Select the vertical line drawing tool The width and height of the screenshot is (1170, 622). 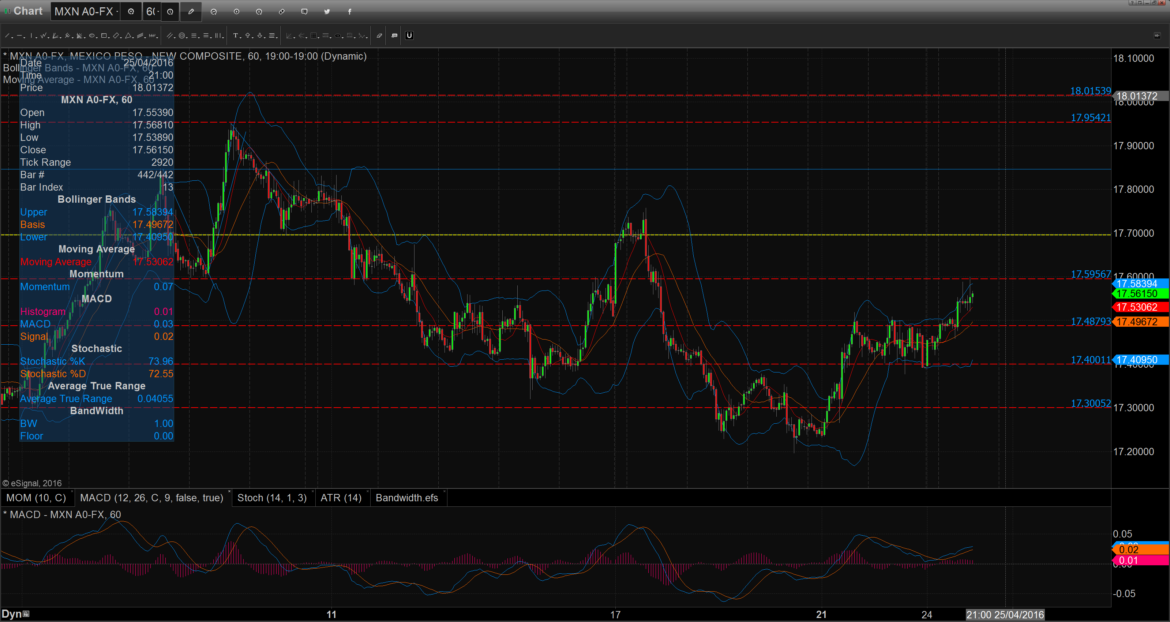coord(31,35)
